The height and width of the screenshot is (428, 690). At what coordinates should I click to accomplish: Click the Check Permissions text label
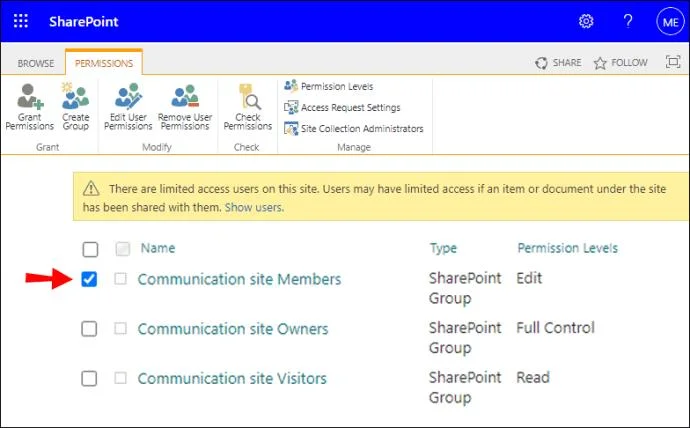[248, 122]
